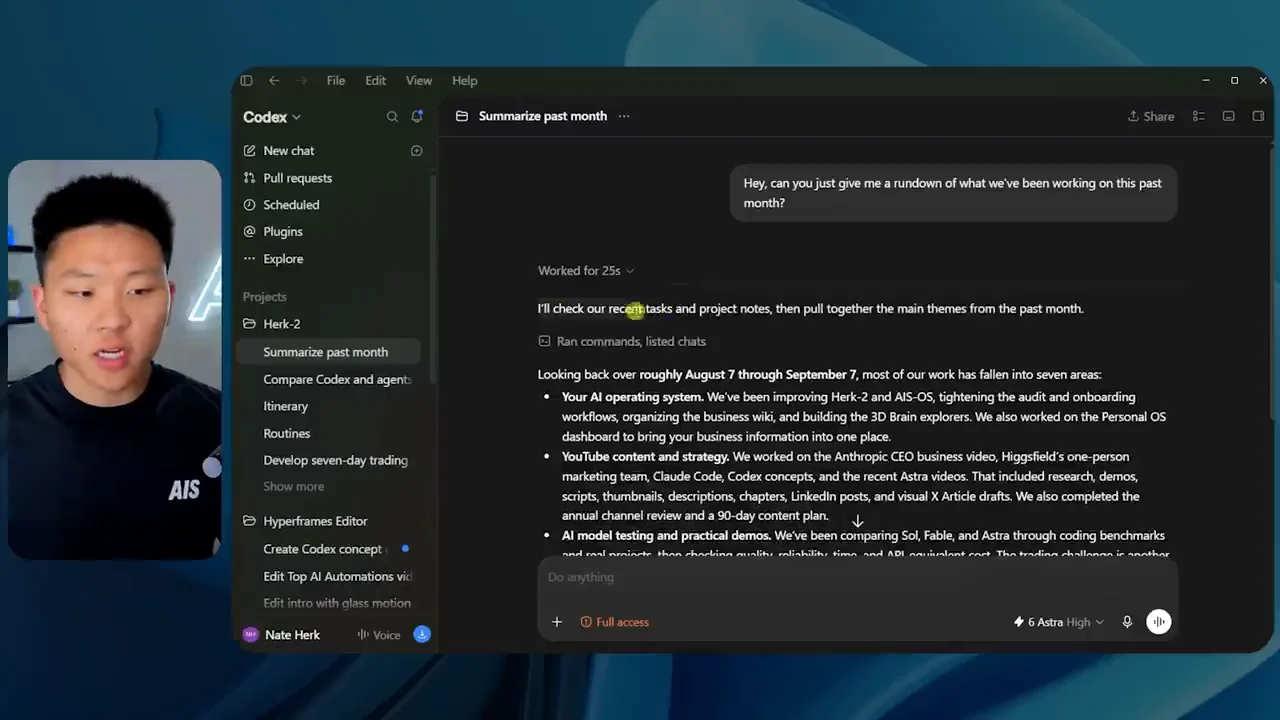Toggle the bottom panel layout icon

(x=1229, y=116)
